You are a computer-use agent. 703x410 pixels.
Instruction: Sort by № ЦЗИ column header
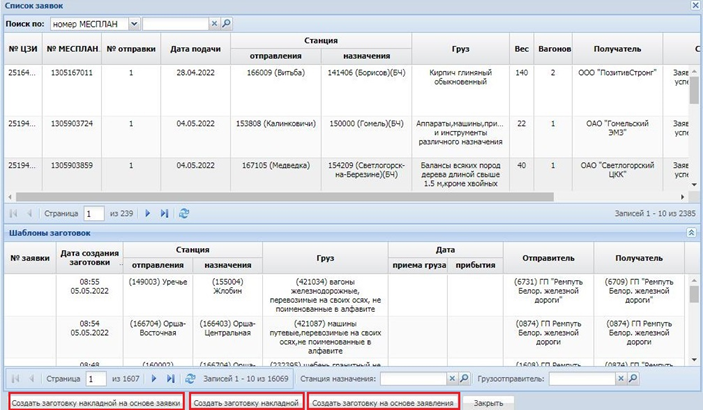pos(23,49)
